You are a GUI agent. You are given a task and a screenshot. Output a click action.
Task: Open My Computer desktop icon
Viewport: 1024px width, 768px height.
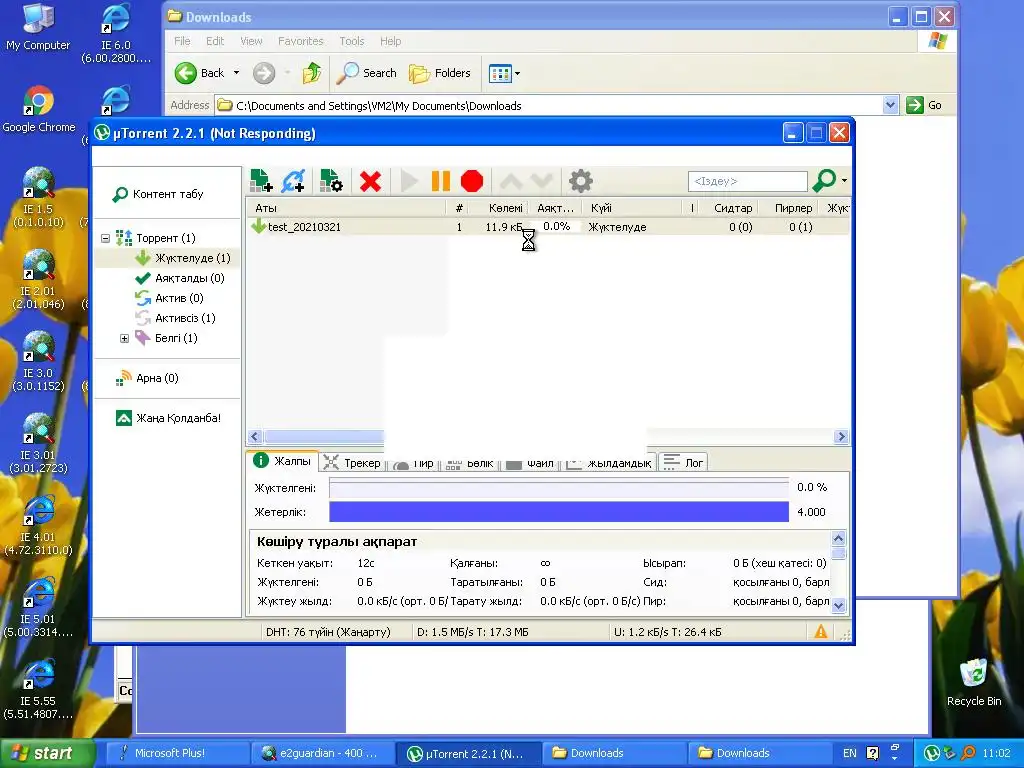pyautogui.click(x=38, y=27)
